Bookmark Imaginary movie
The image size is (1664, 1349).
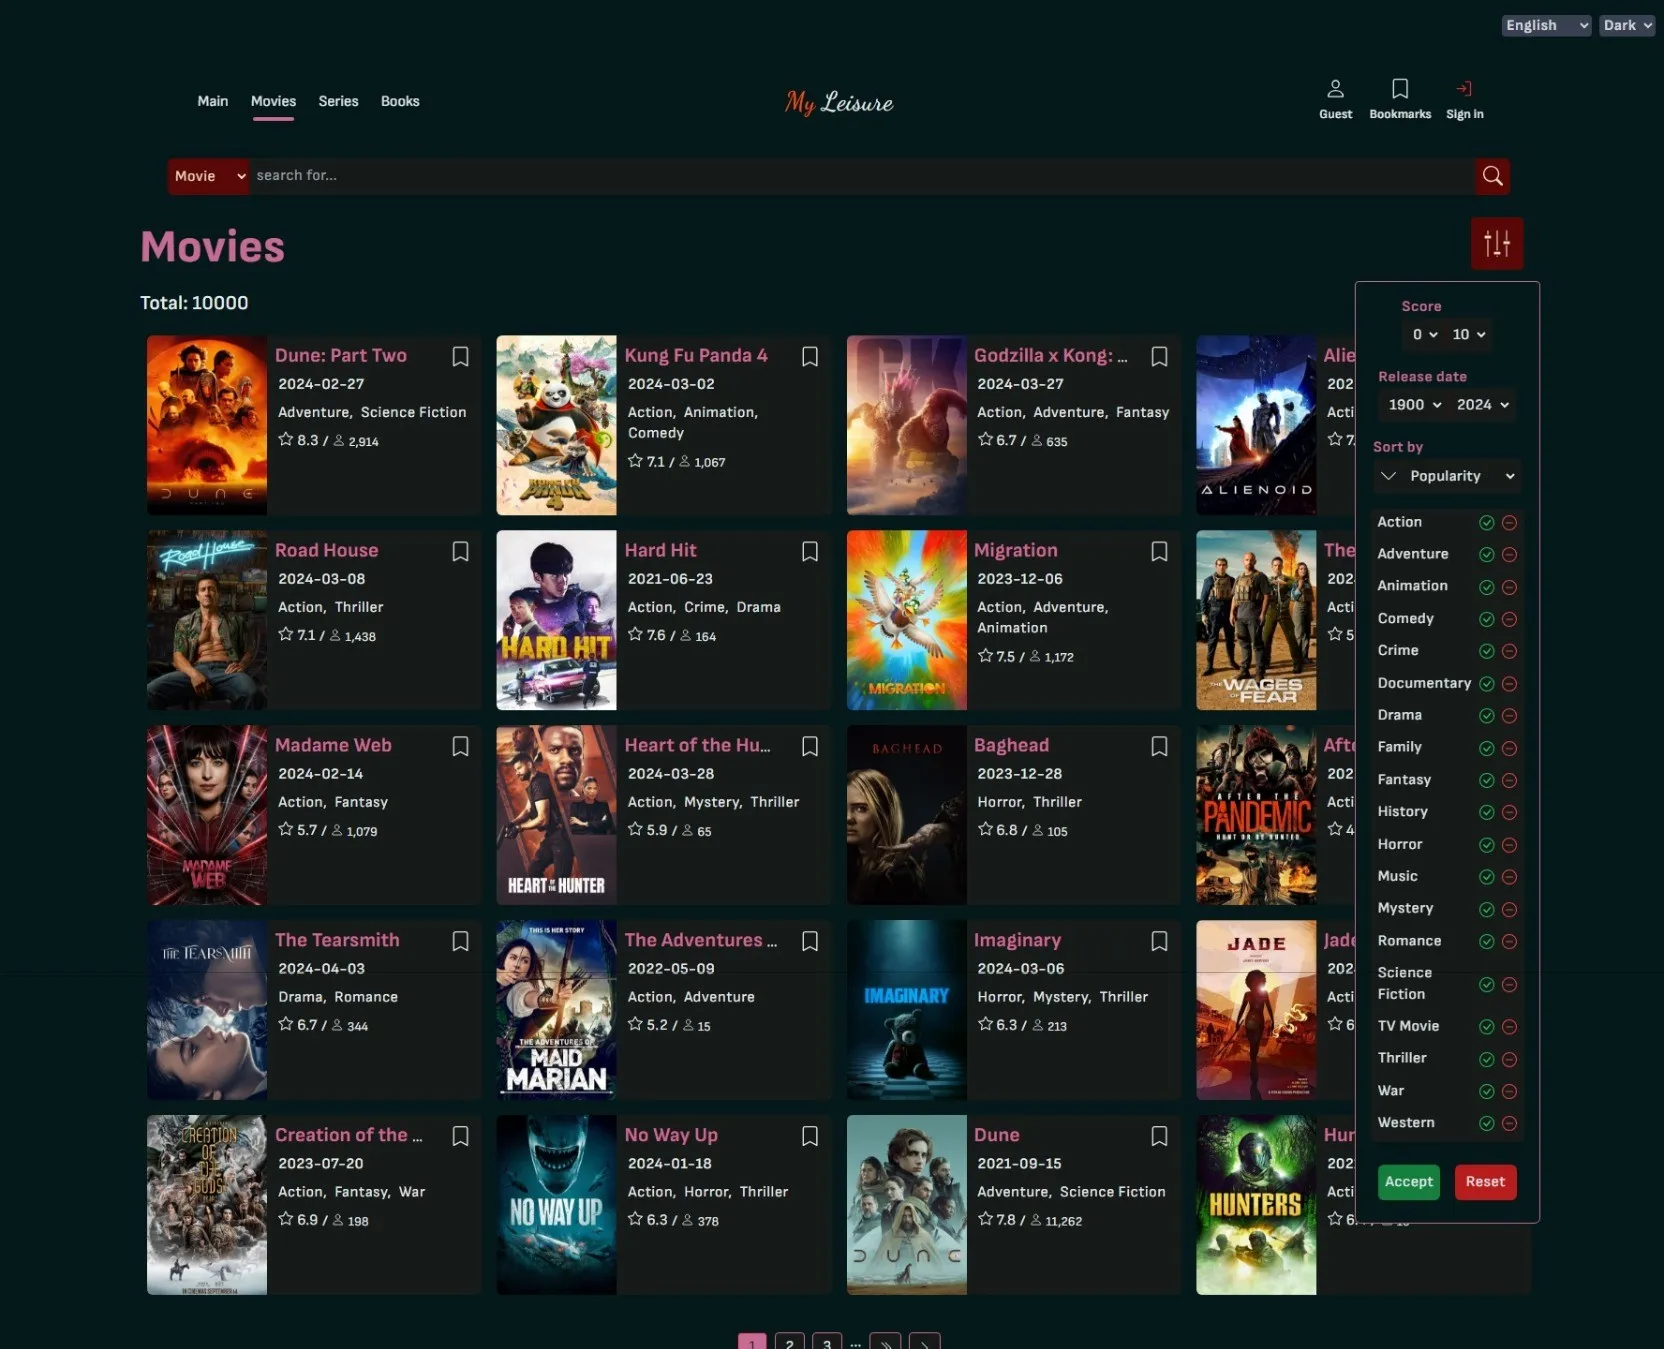click(1159, 941)
